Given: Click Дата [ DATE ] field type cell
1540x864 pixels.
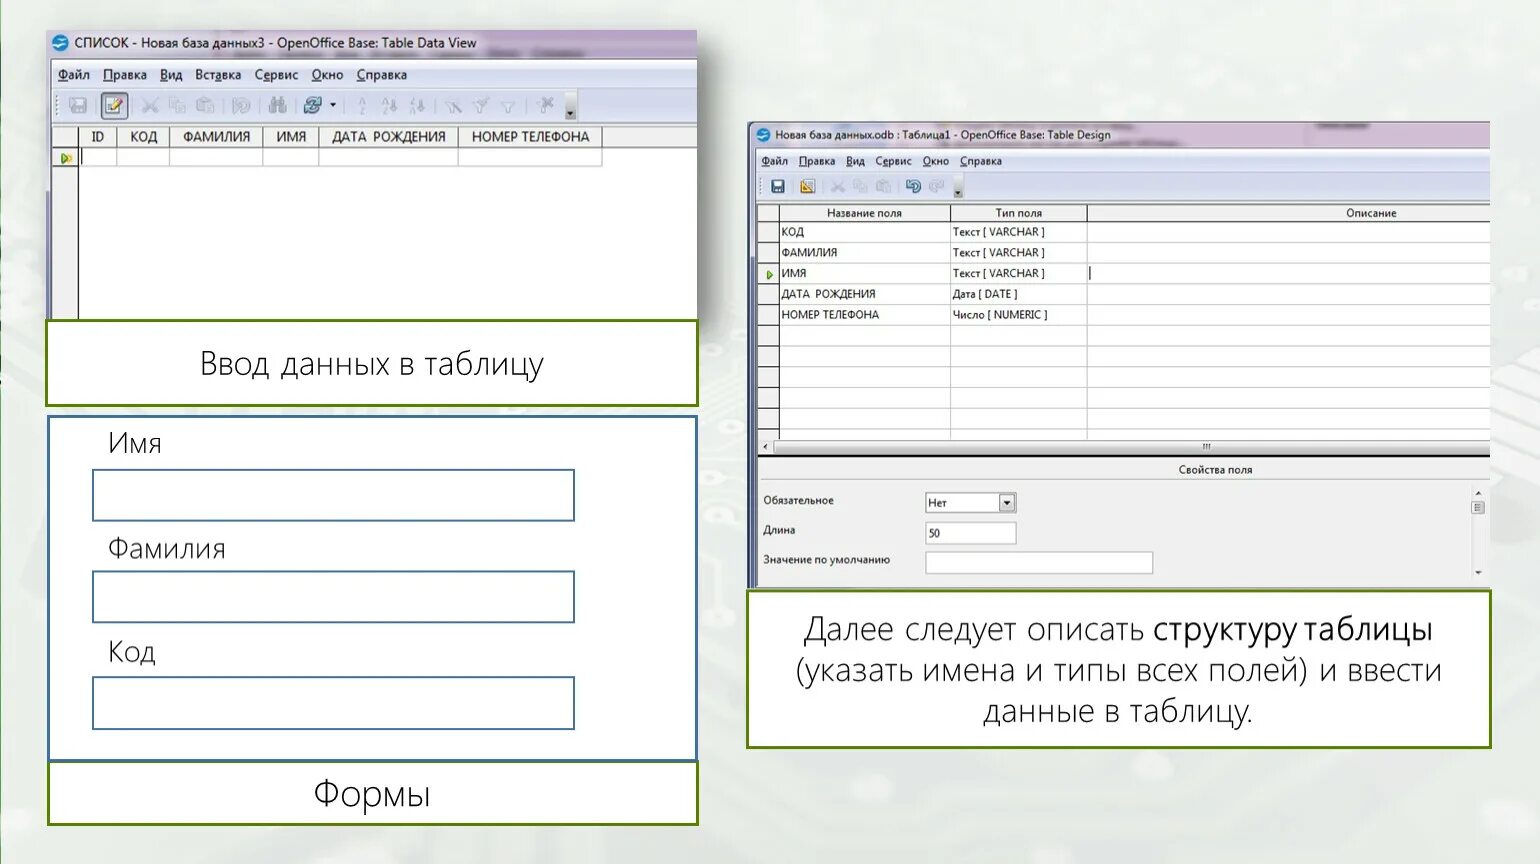Looking at the screenshot, I should point(1018,294).
